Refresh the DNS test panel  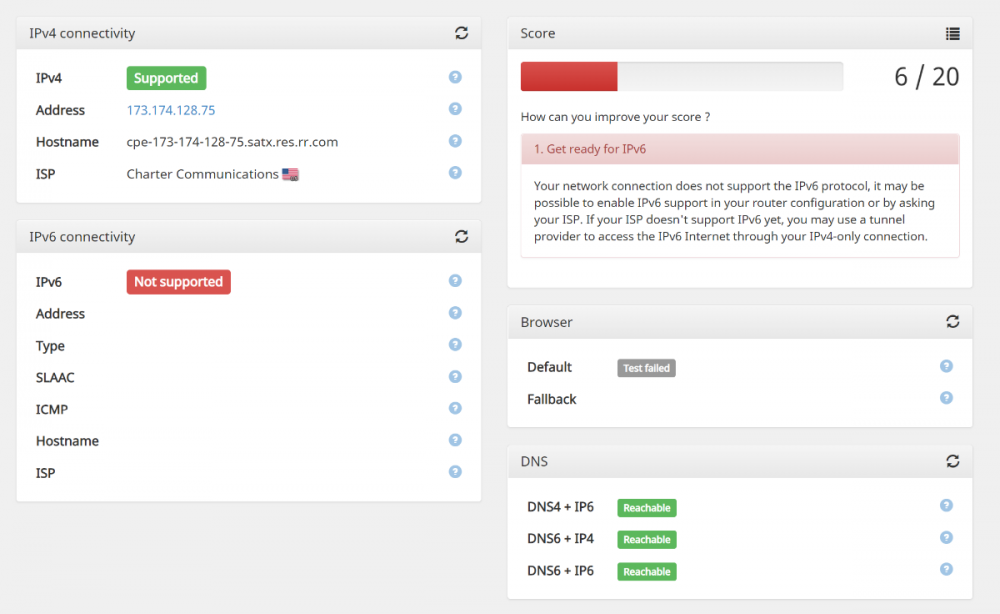(x=952, y=461)
